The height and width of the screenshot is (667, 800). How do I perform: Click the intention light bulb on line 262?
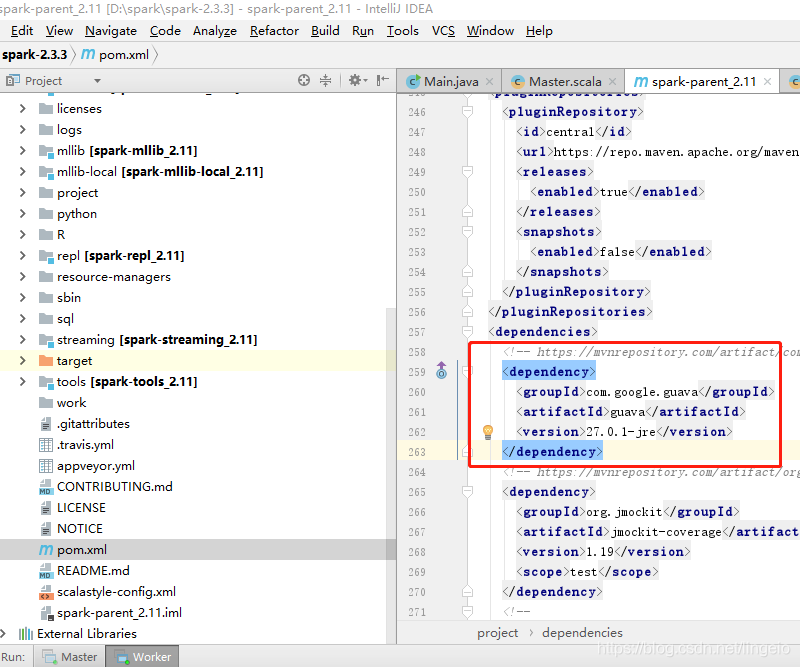coord(488,432)
